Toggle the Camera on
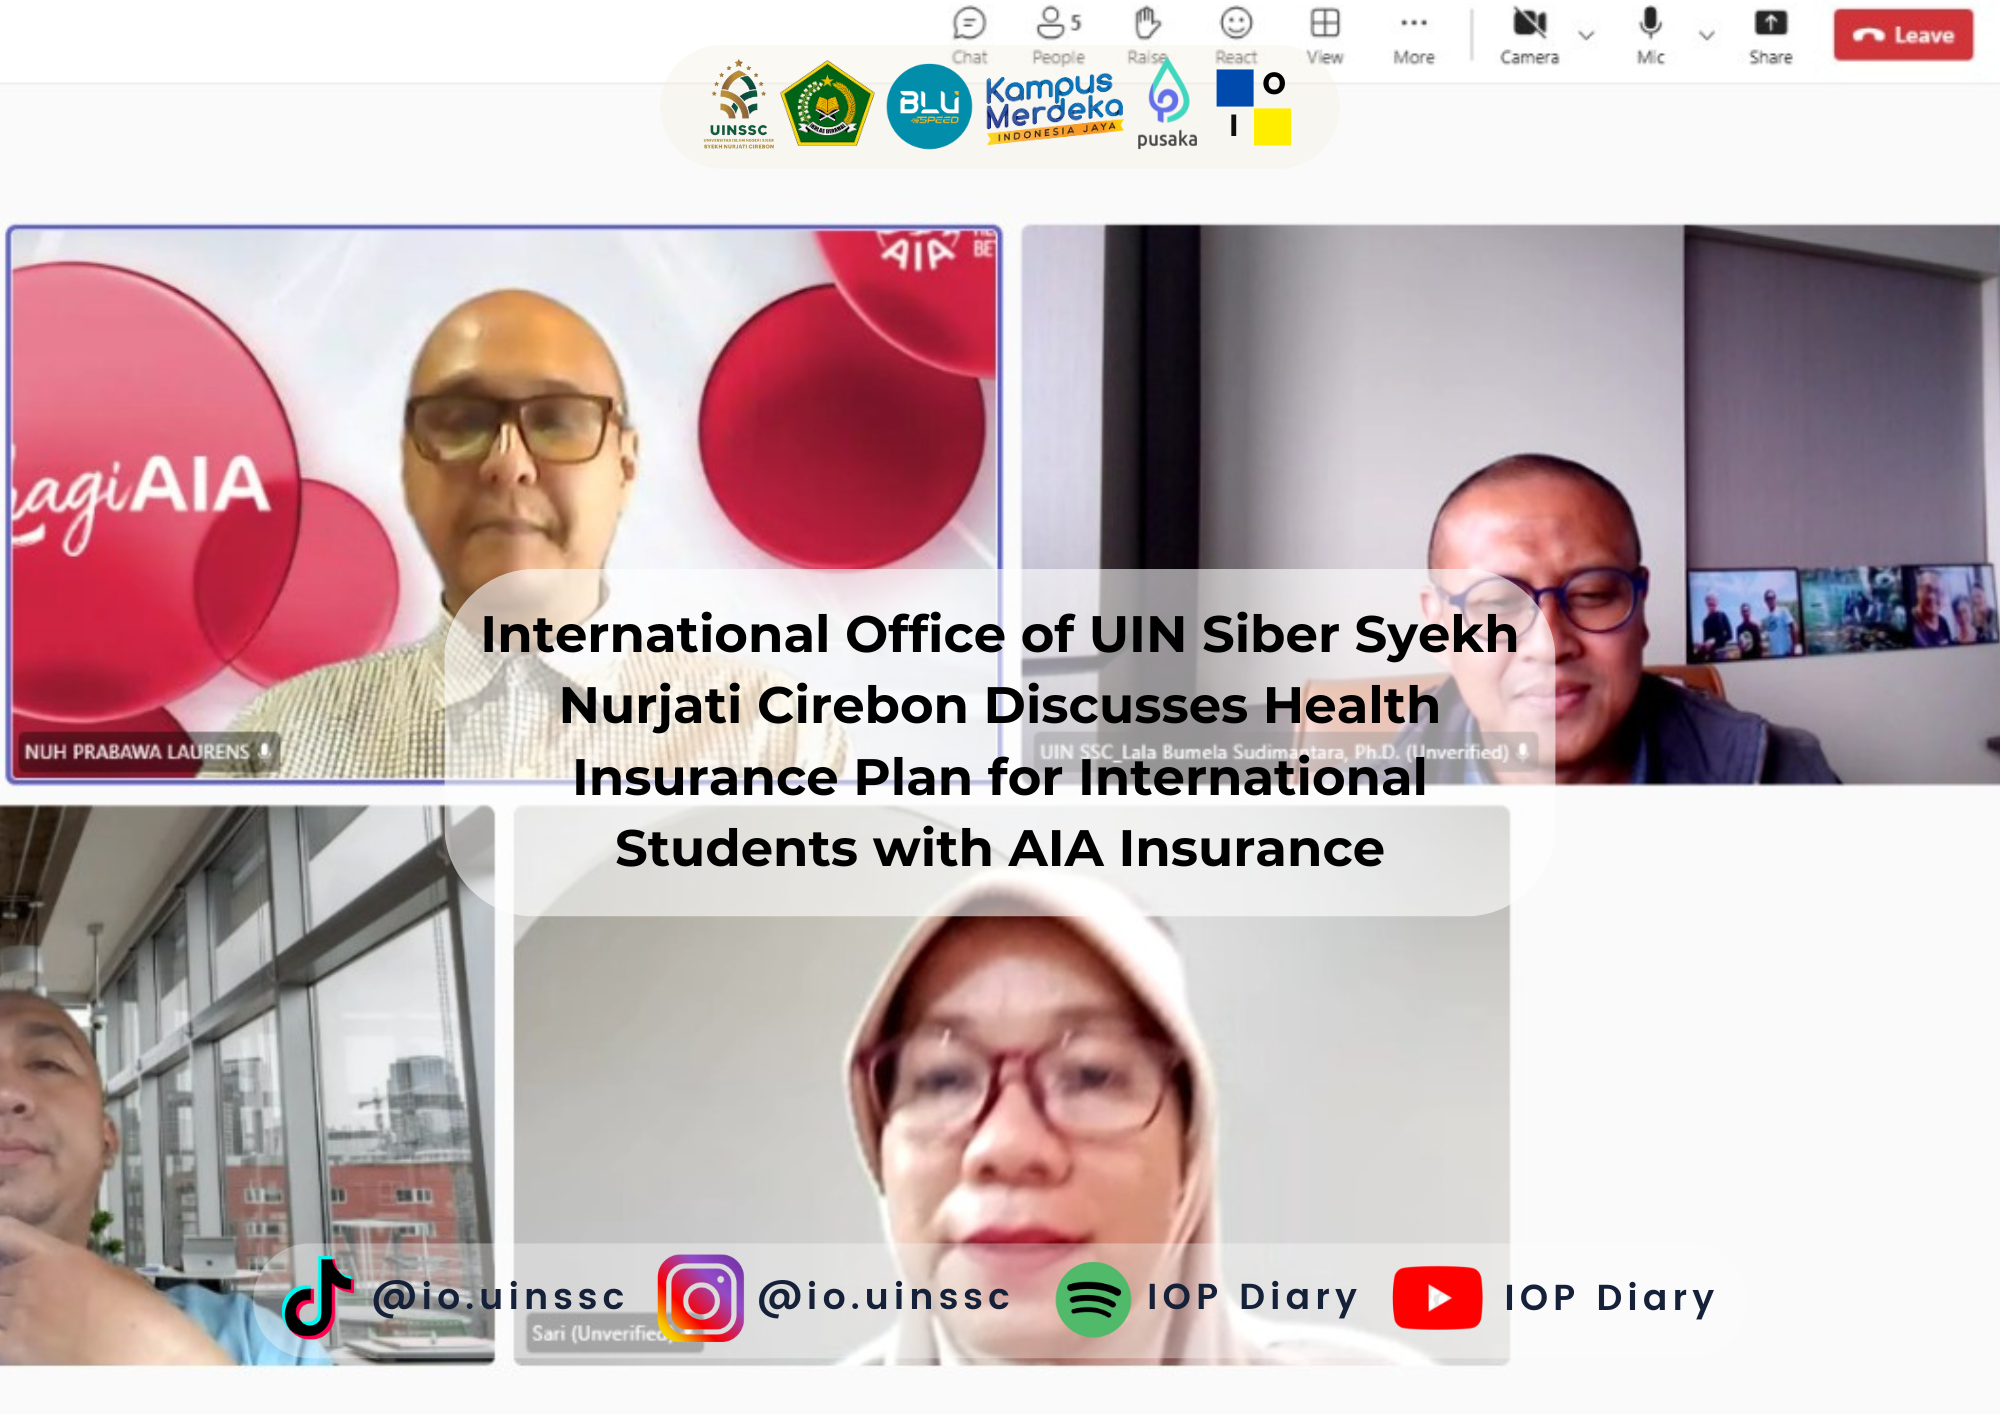The width and height of the screenshot is (2000, 1414). point(1529,35)
